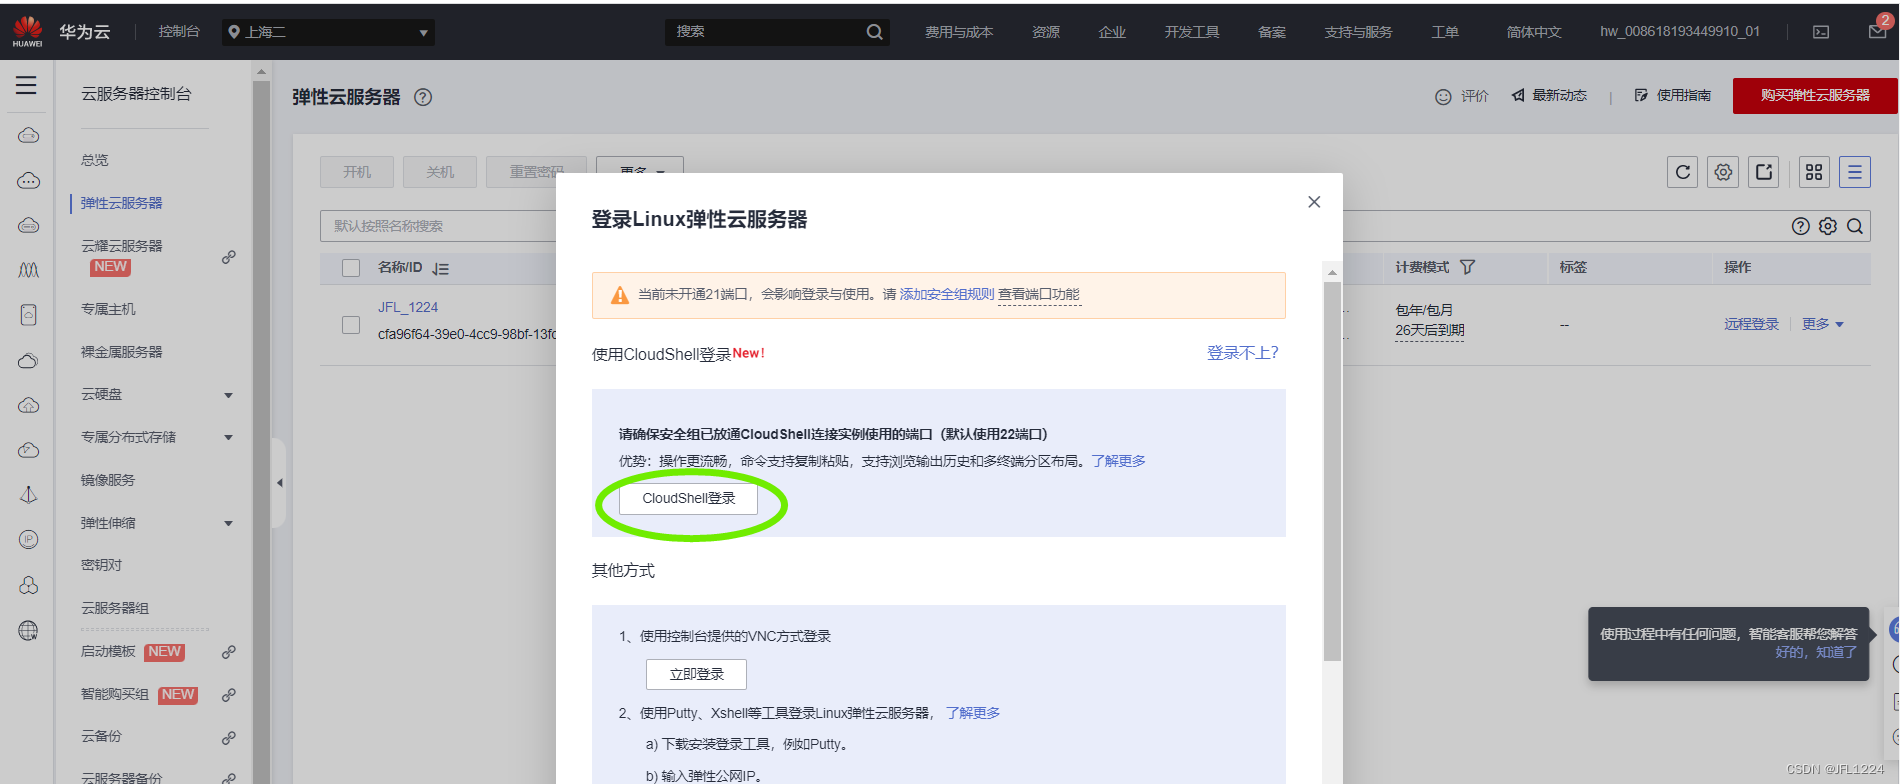Viewport: 1900px width, 784px height.
Task: Click 了解更多 link after 多终端分区布局
Action: coord(1118,461)
